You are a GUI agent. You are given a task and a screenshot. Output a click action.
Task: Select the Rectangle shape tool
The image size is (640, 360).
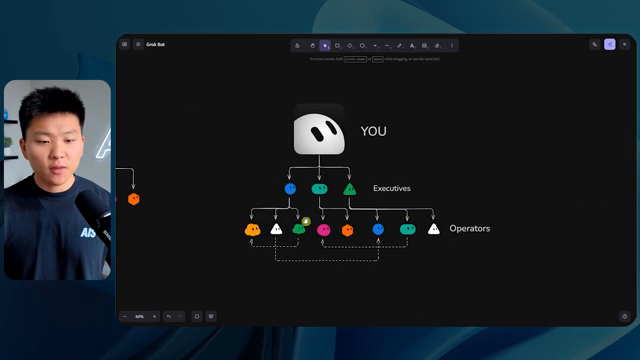pos(338,46)
